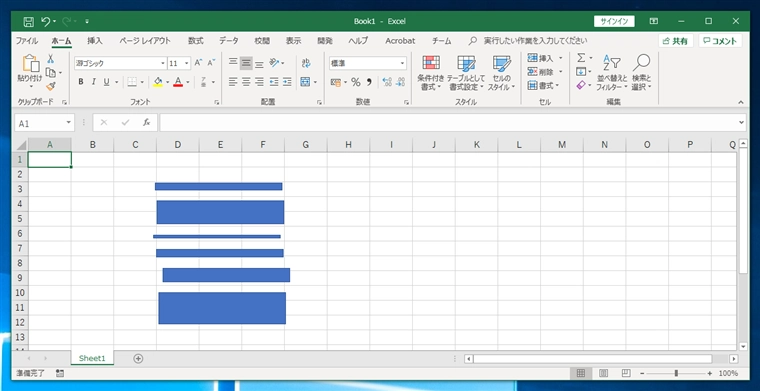
Task: Open the 数式 ribbon tab
Action: pos(196,41)
